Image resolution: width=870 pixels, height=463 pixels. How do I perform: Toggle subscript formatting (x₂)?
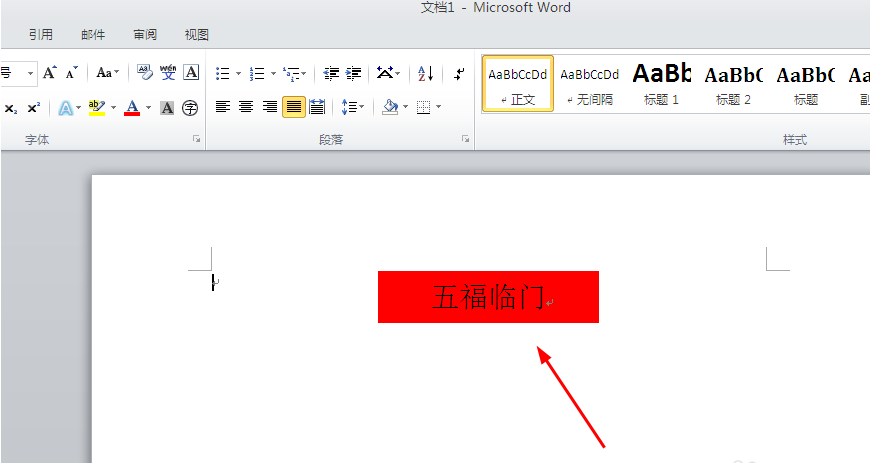coord(11,108)
